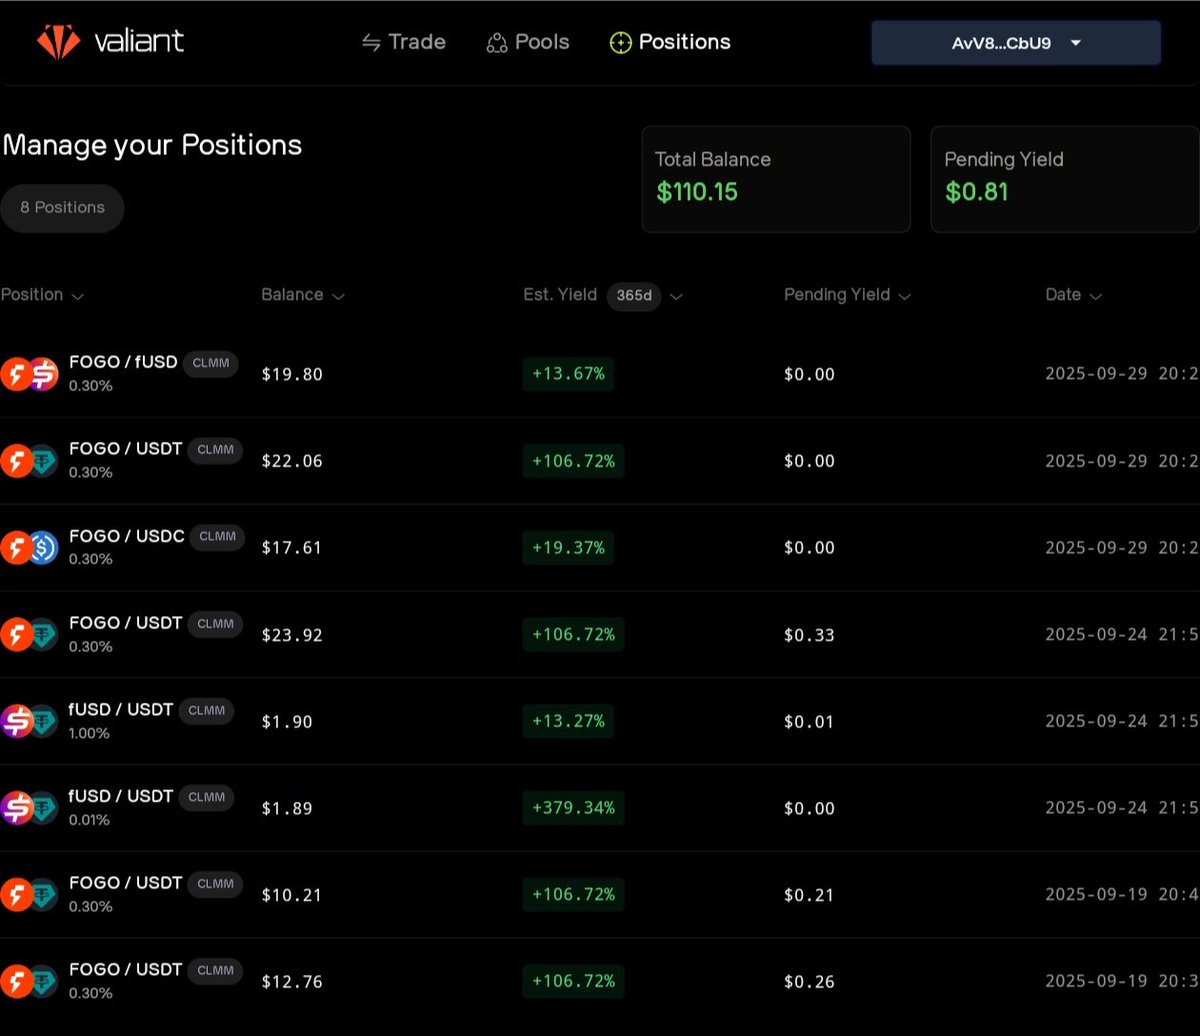This screenshot has height=1036, width=1200.
Task: Sort by the Date column header
Action: point(1073,295)
